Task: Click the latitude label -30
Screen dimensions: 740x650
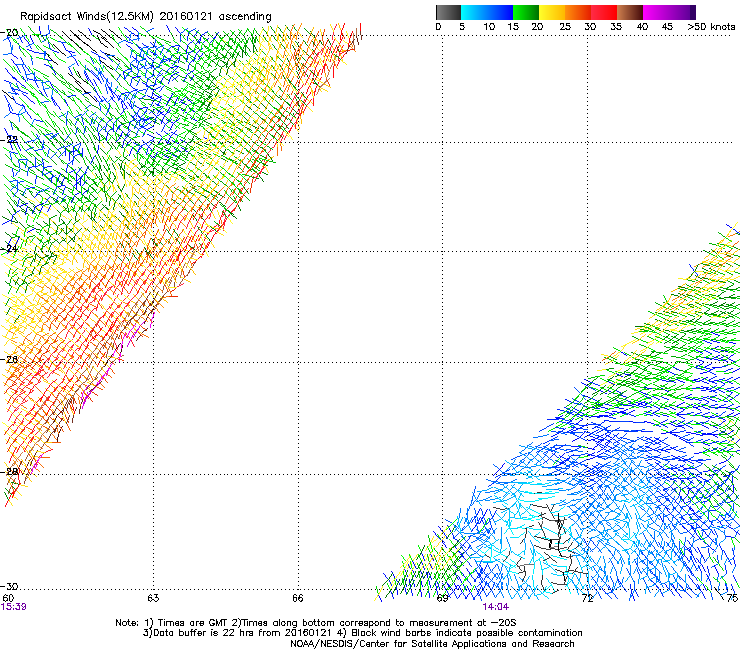Action: [x=10, y=587]
